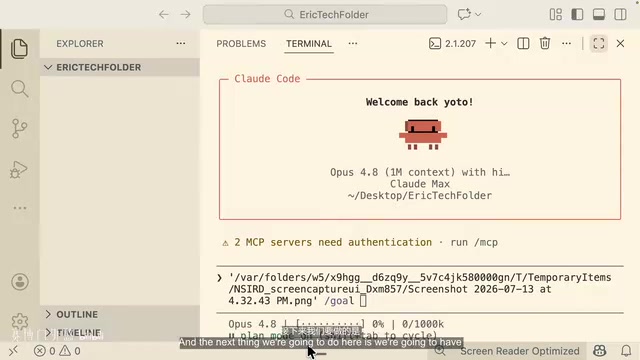Open the chat icon in title bar

[464, 14]
